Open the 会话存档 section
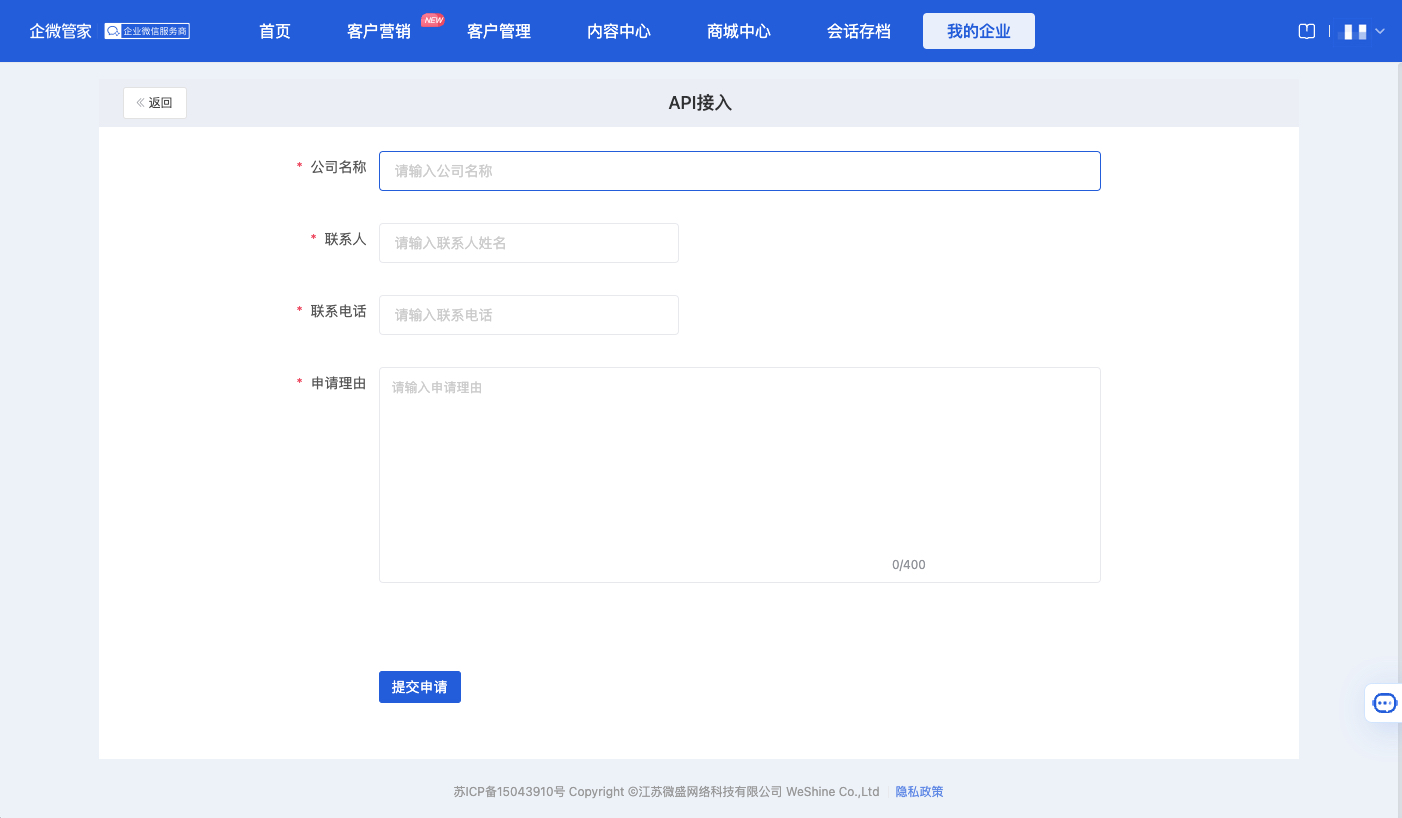Viewport: 1402px width, 818px height. pyautogui.click(x=858, y=31)
